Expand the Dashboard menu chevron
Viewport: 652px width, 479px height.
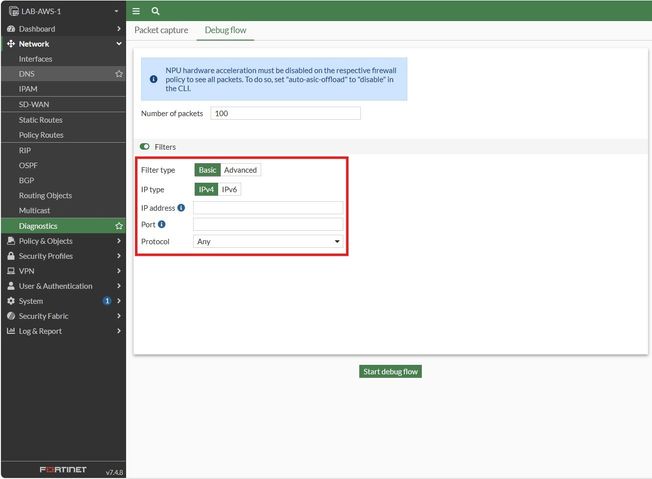[x=119, y=29]
